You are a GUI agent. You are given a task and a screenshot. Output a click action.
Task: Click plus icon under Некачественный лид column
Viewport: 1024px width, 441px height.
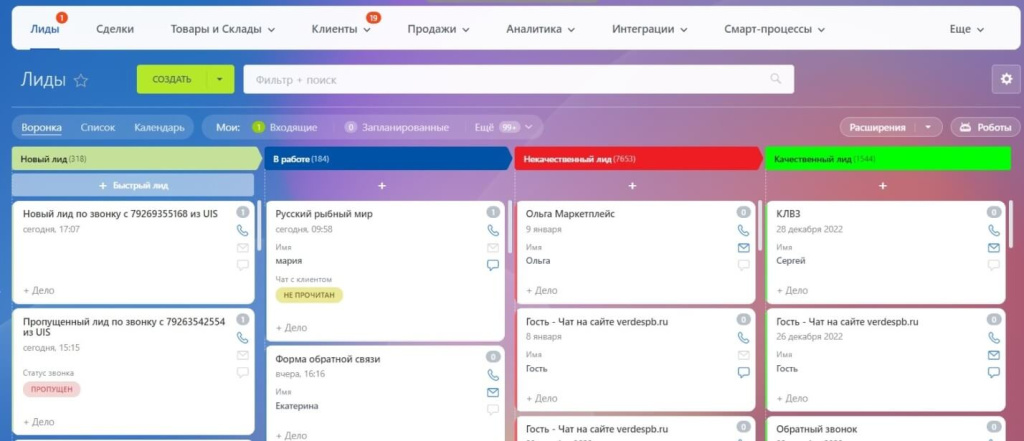(x=632, y=186)
